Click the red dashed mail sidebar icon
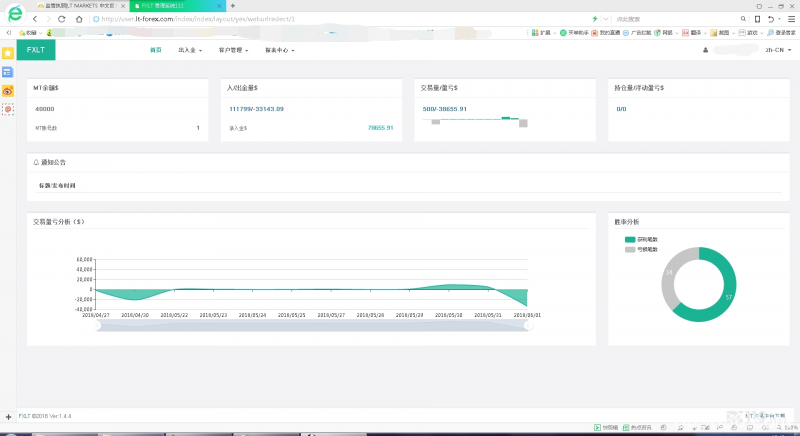 coord(8,109)
